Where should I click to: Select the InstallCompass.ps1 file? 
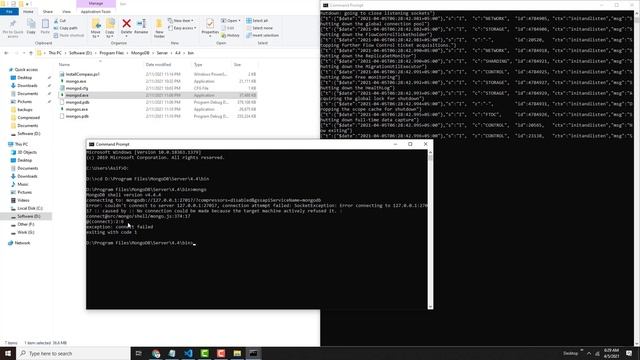158,74
